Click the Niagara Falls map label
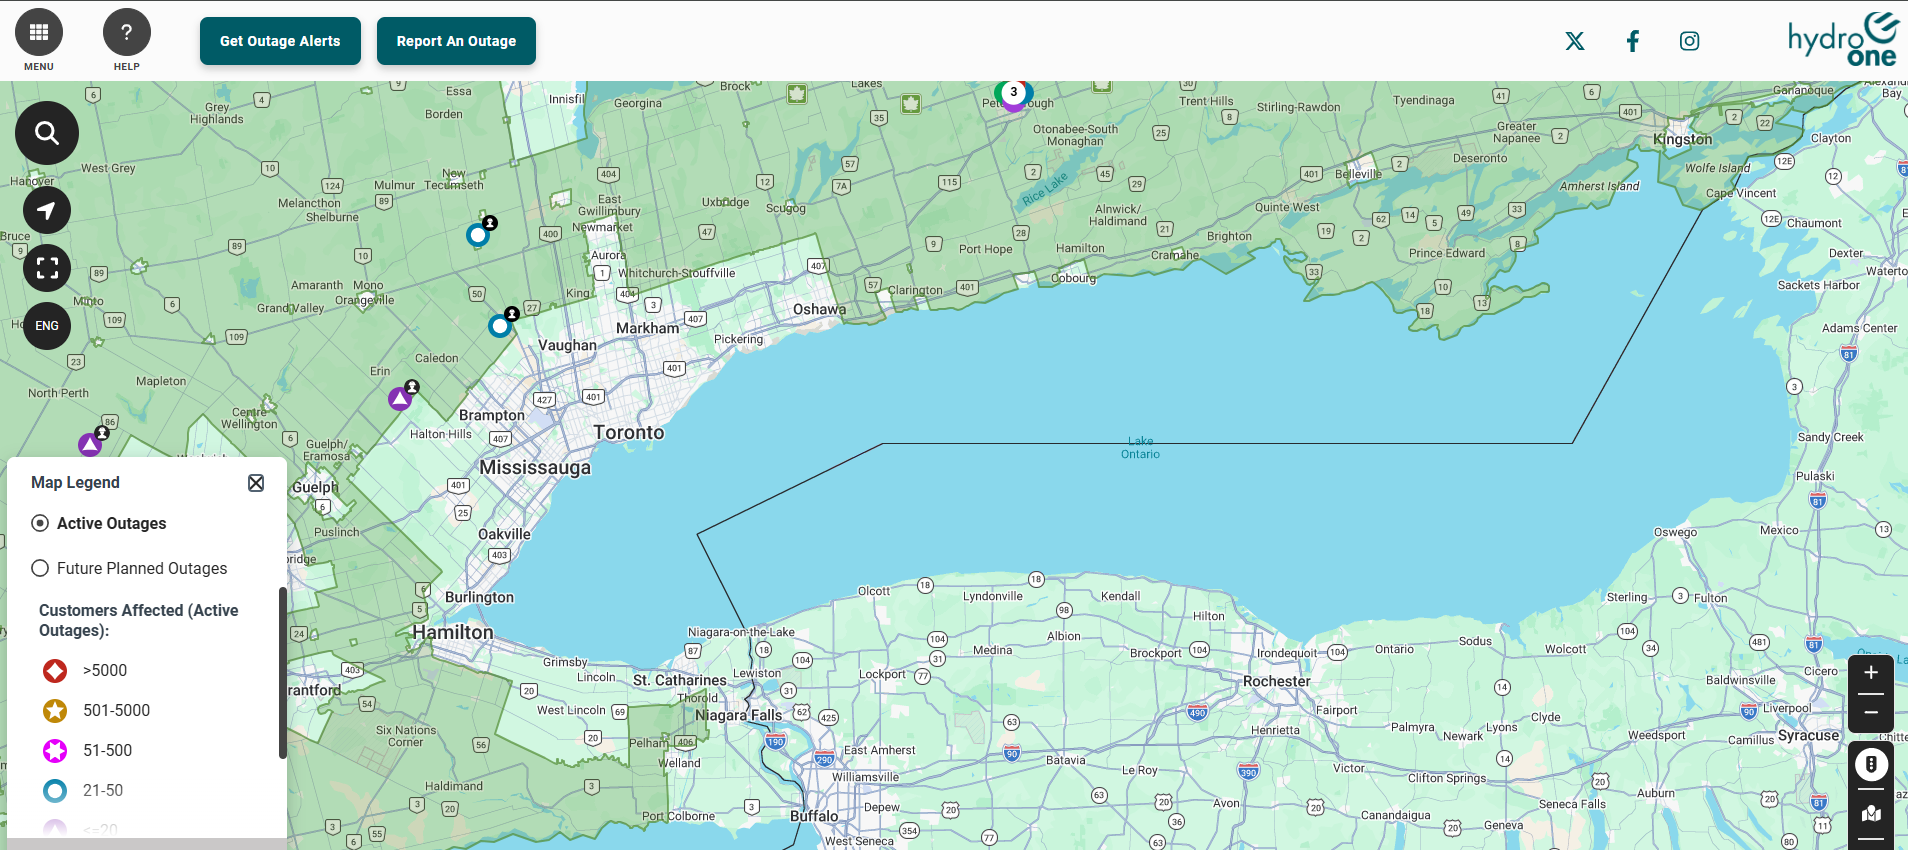This screenshot has width=1908, height=850. pos(738,715)
